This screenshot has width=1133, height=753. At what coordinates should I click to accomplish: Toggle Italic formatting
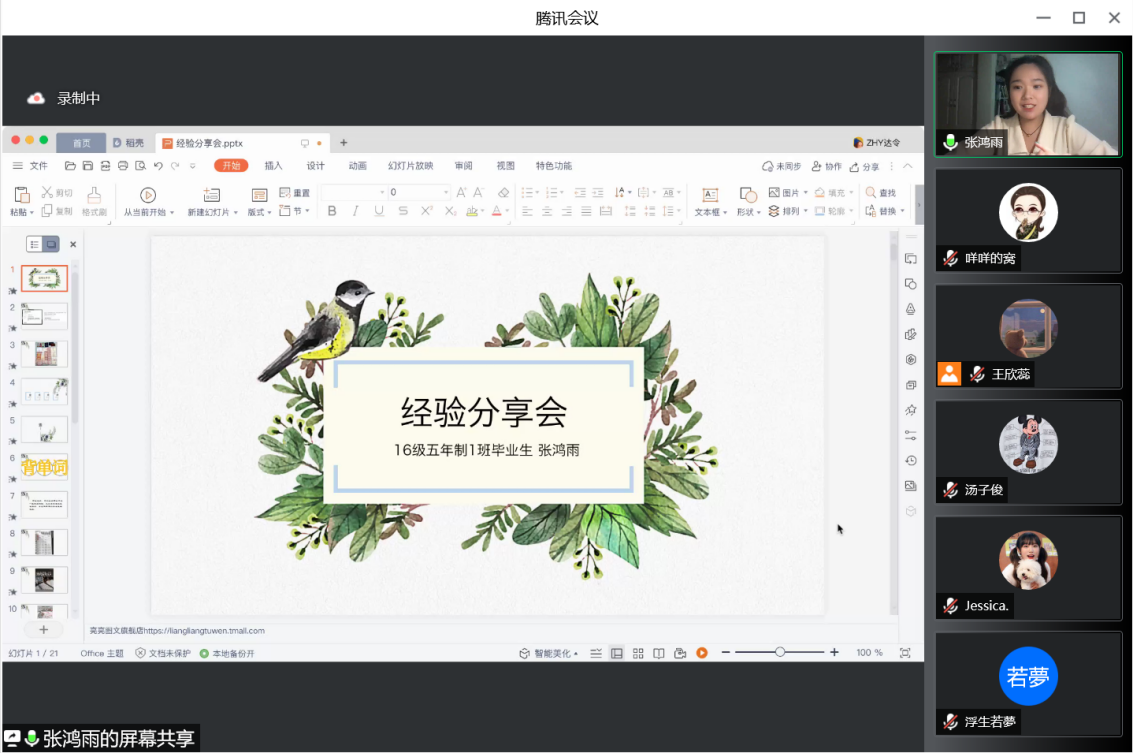click(x=355, y=211)
